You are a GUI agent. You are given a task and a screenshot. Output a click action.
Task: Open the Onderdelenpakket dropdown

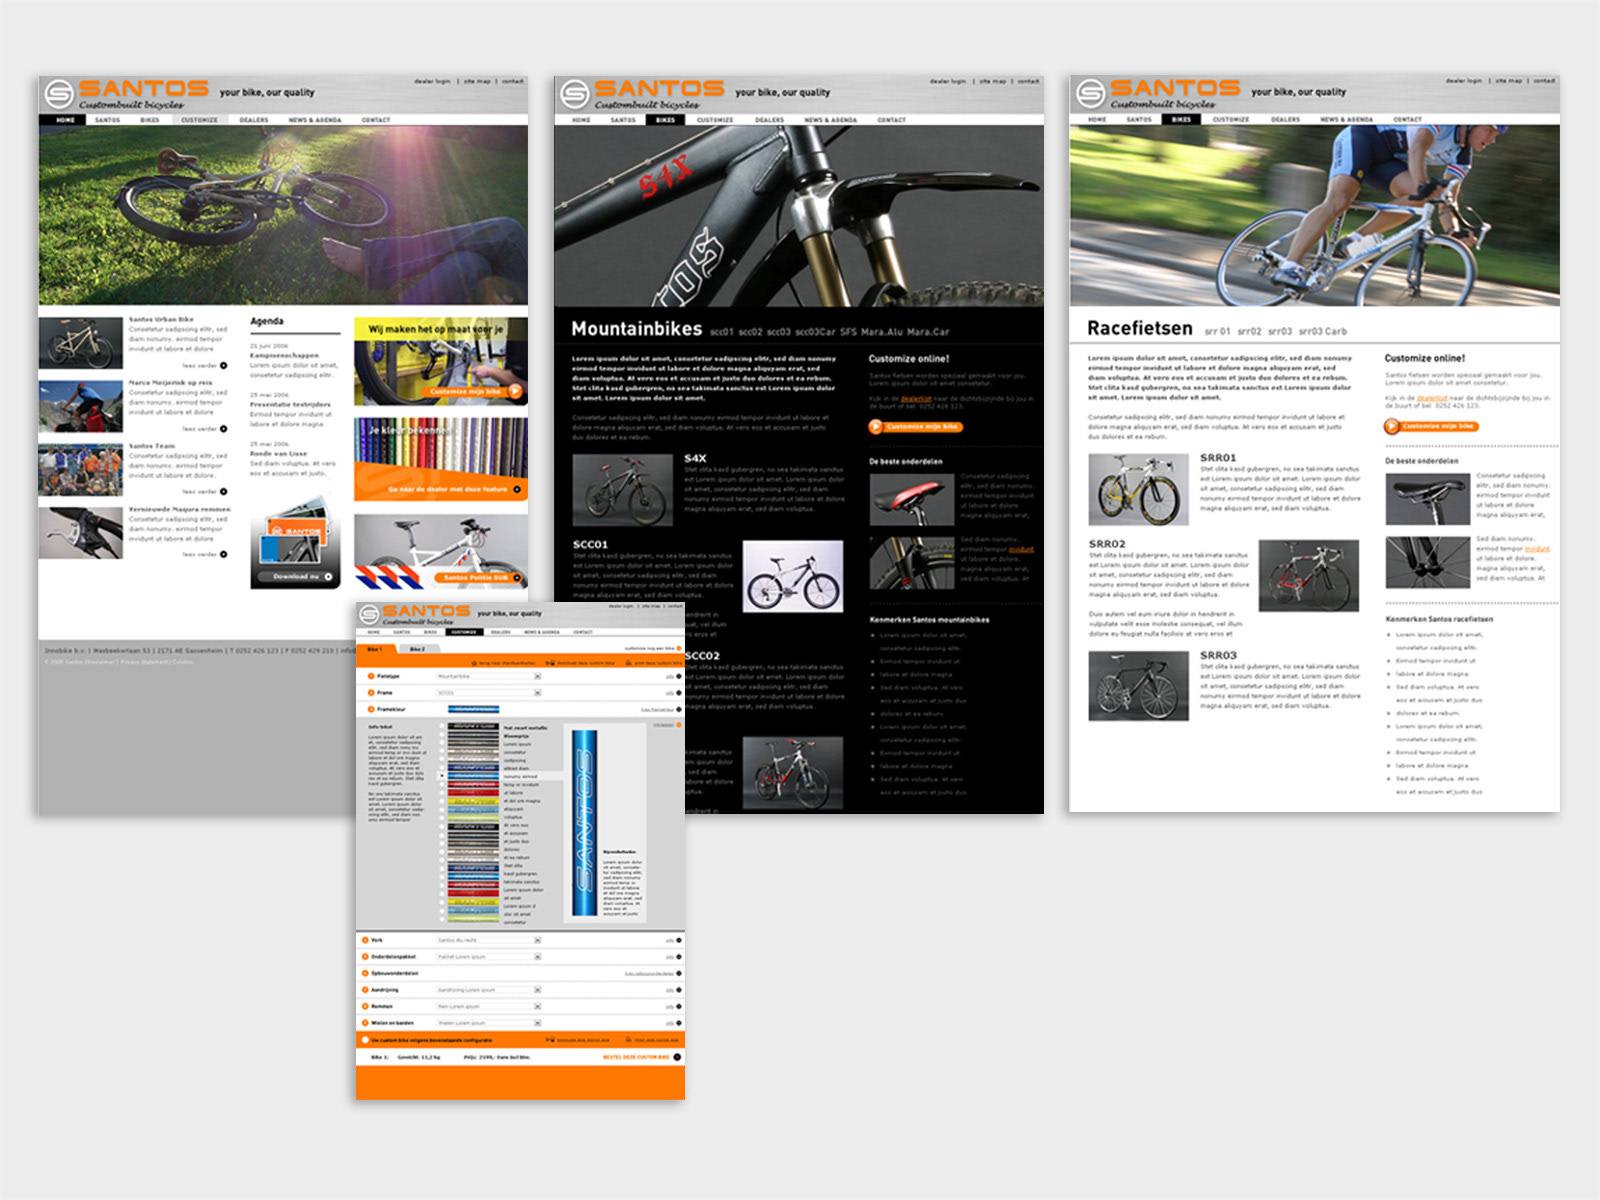click(x=488, y=956)
